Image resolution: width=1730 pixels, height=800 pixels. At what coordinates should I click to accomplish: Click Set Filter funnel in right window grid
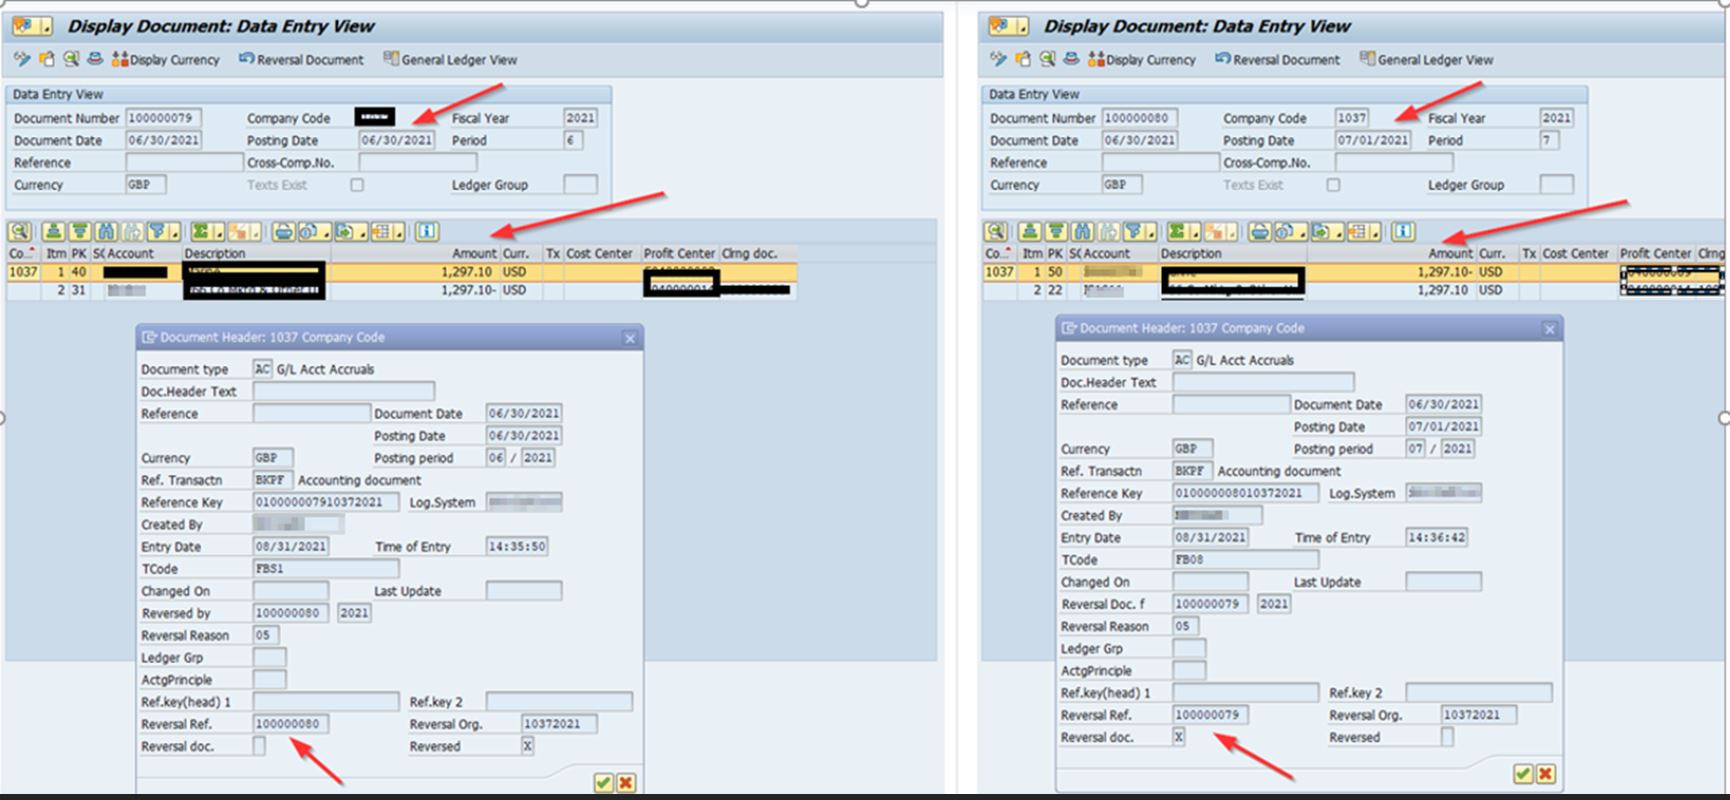tap(1134, 232)
